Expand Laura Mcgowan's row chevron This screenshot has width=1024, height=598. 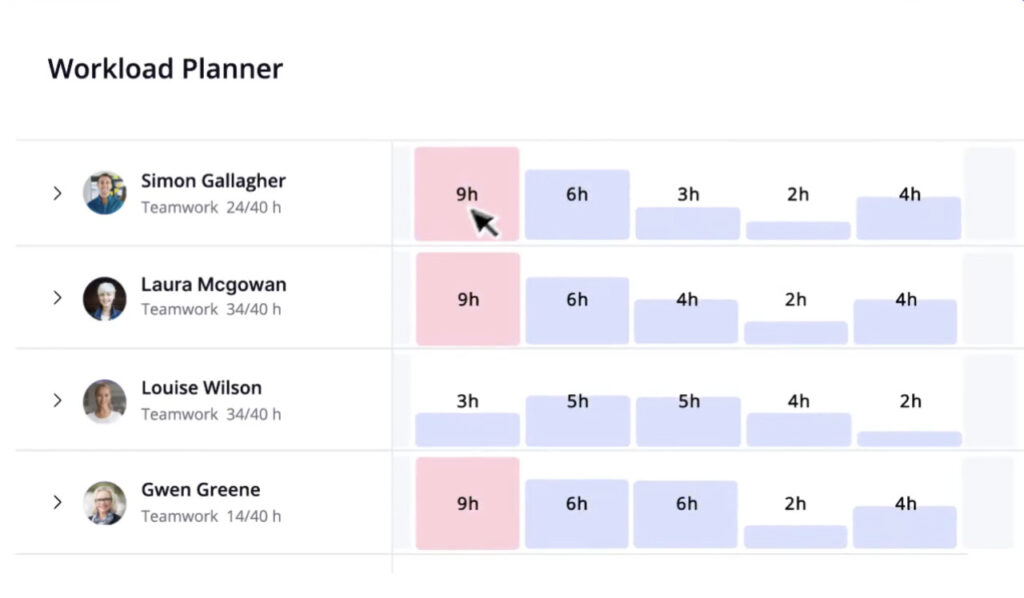click(x=57, y=298)
